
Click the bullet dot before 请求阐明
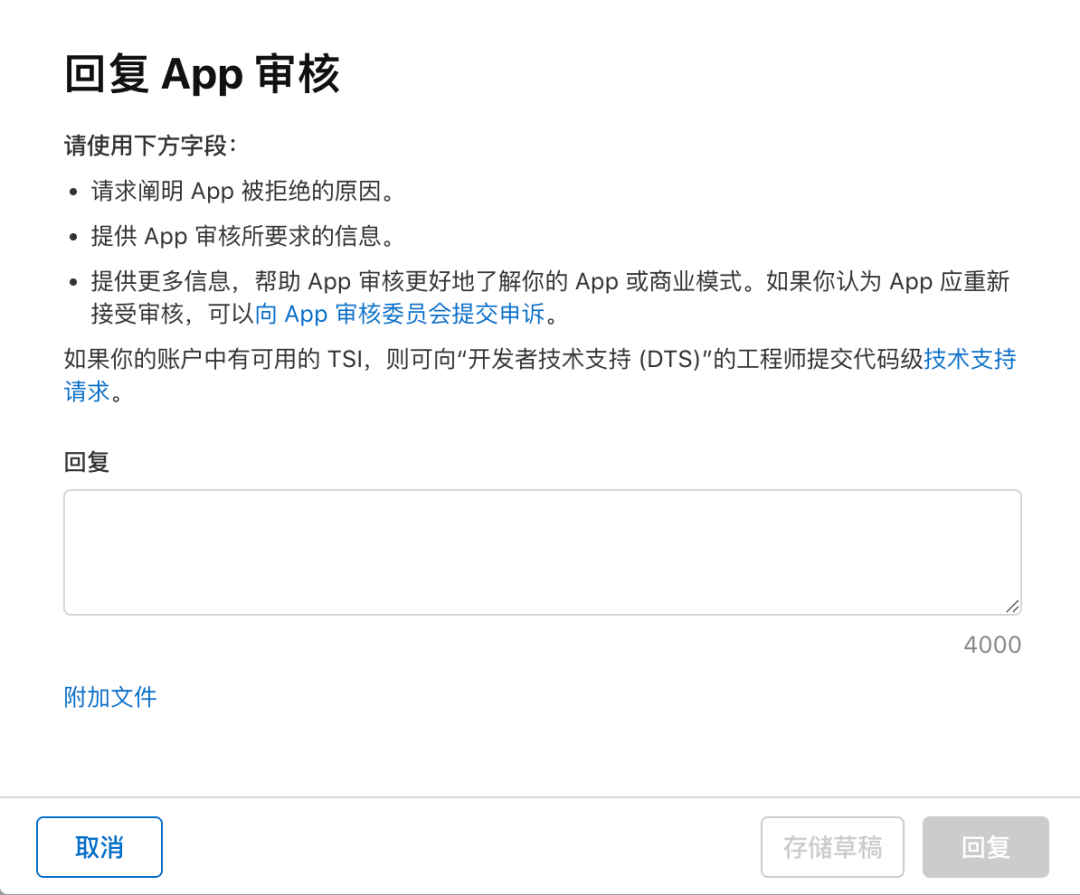coord(74,192)
